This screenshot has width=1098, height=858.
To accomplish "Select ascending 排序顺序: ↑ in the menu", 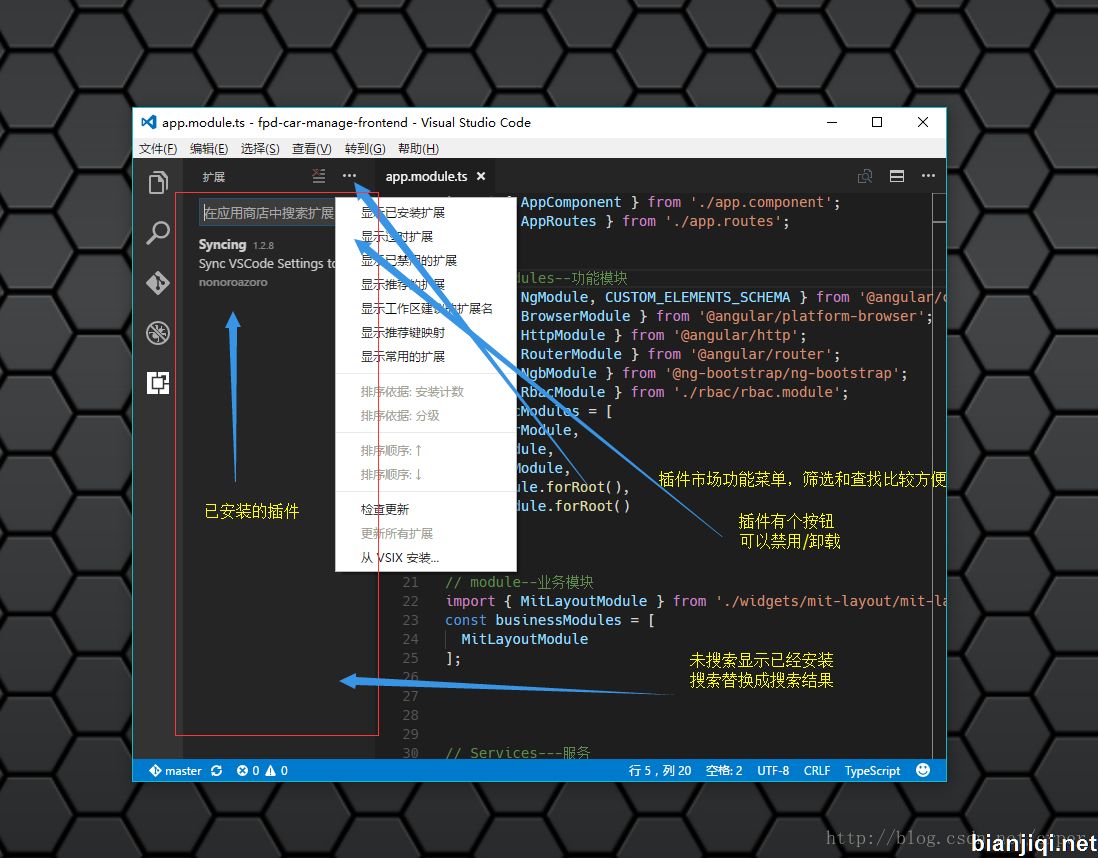I will pyautogui.click(x=426, y=450).
